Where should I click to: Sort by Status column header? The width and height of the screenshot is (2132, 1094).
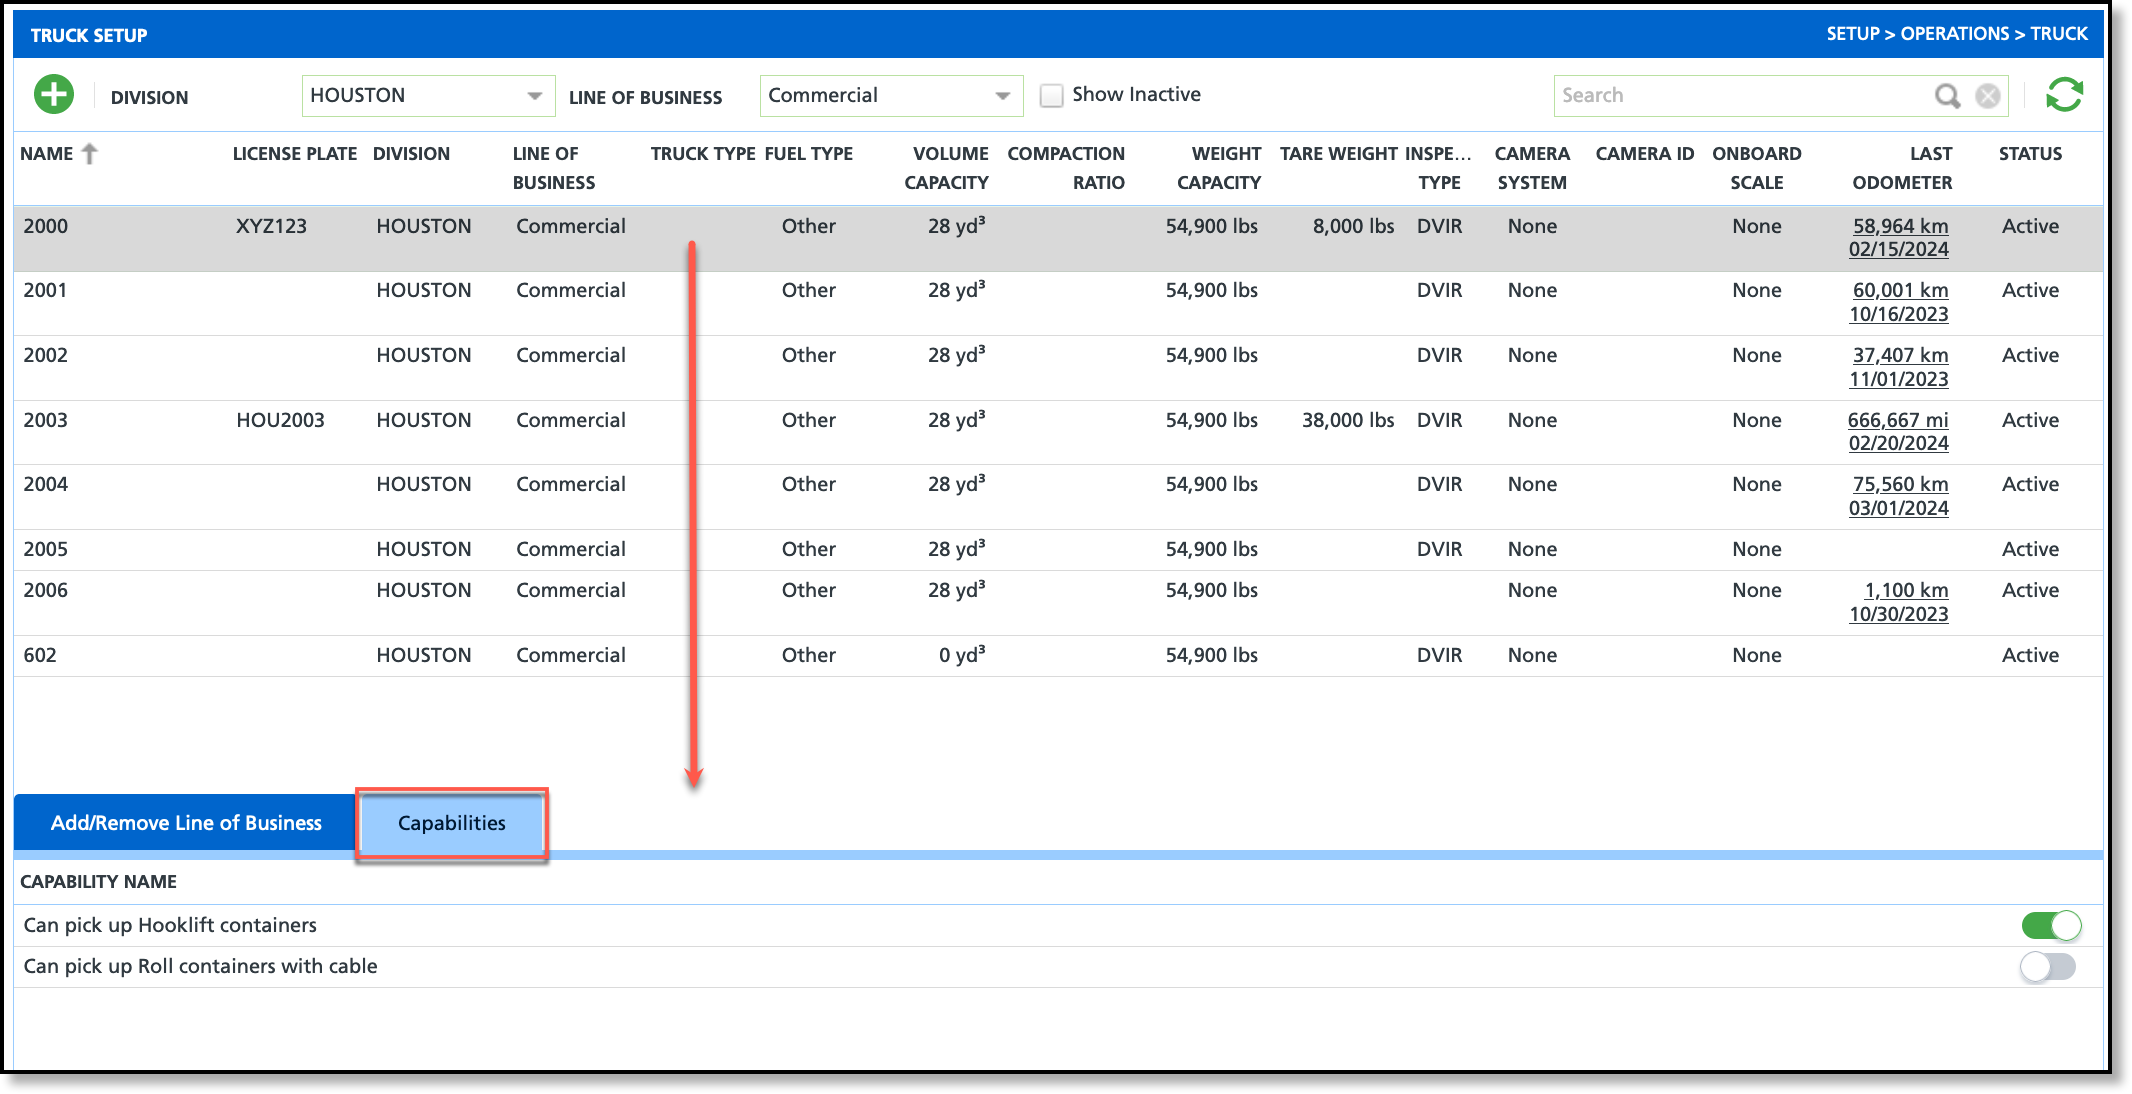click(2029, 153)
